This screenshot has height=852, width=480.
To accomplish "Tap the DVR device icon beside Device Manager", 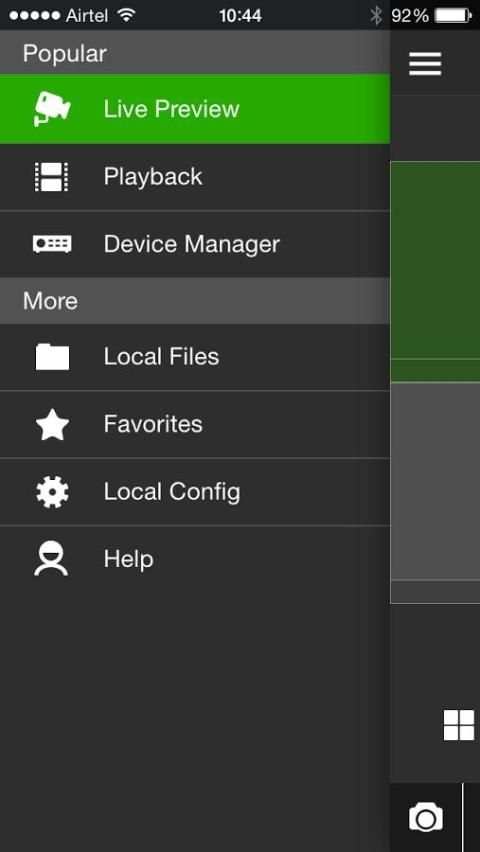I will (x=52, y=244).
